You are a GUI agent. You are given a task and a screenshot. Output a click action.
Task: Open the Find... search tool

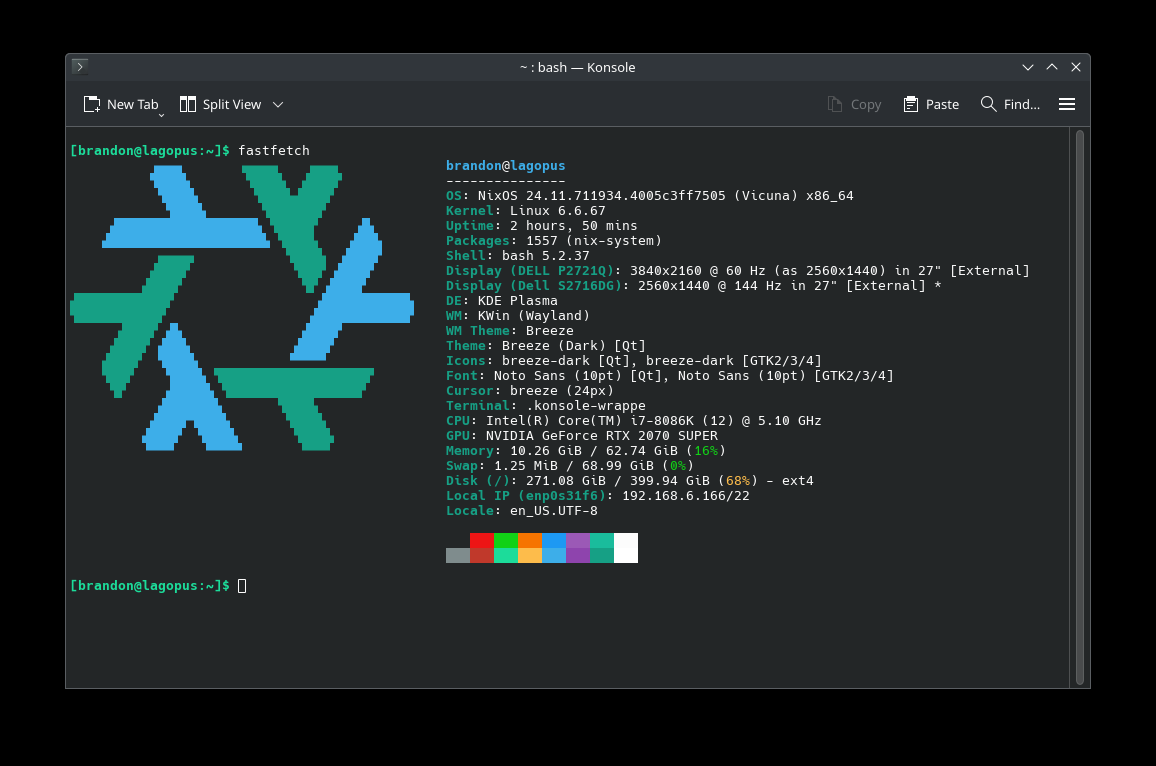pos(1010,104)
